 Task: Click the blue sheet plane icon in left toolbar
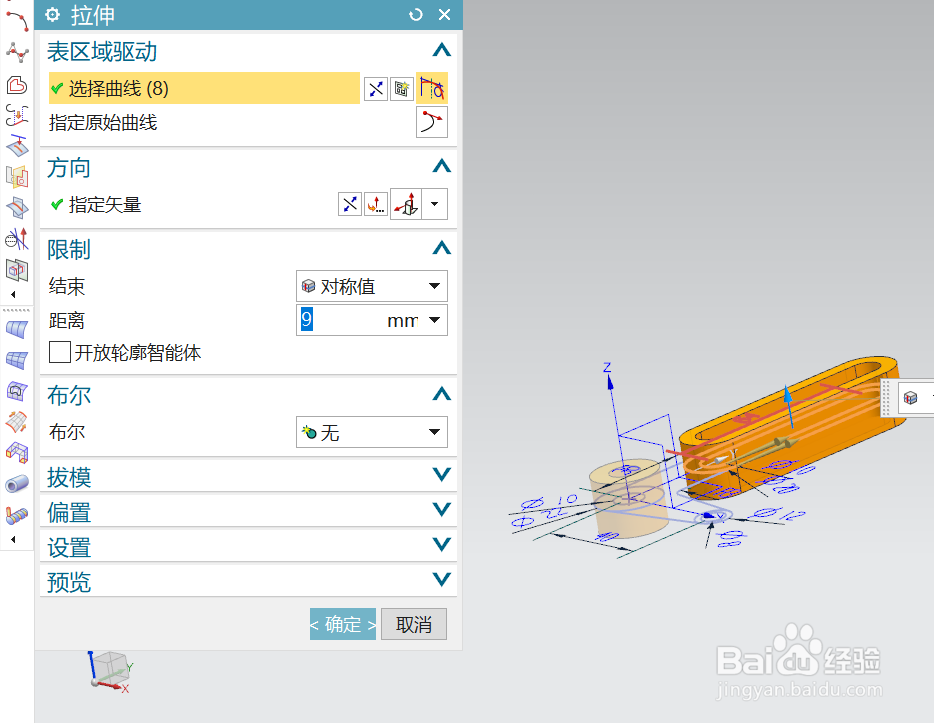coord(17,208)
